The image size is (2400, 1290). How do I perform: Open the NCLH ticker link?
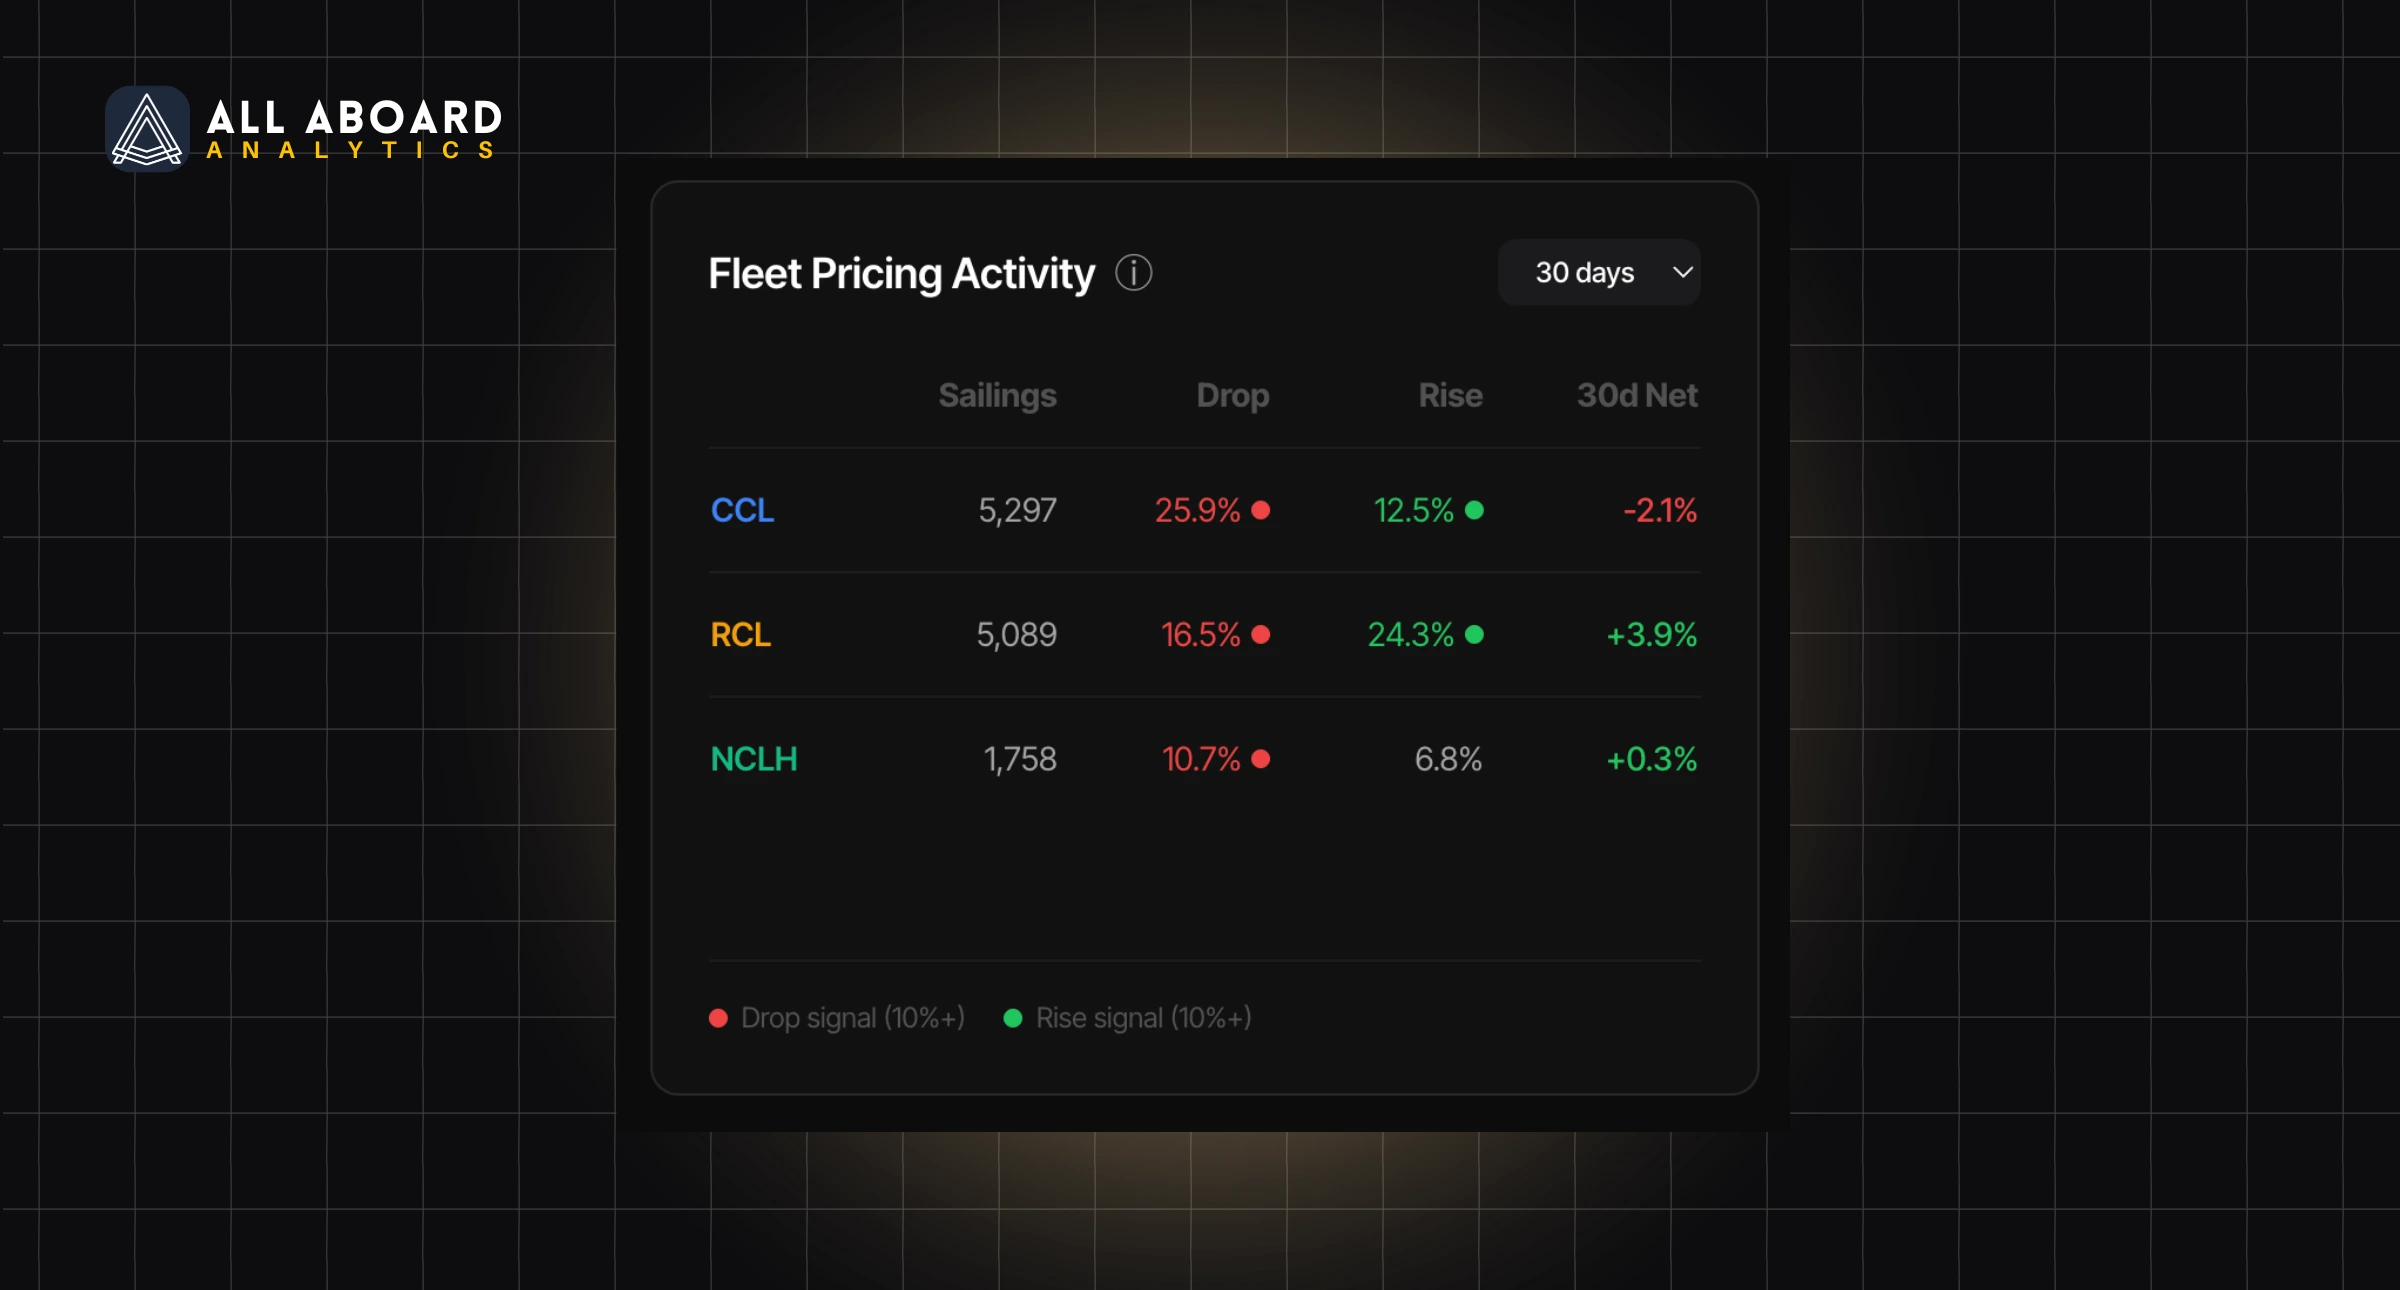click(753, 759)
